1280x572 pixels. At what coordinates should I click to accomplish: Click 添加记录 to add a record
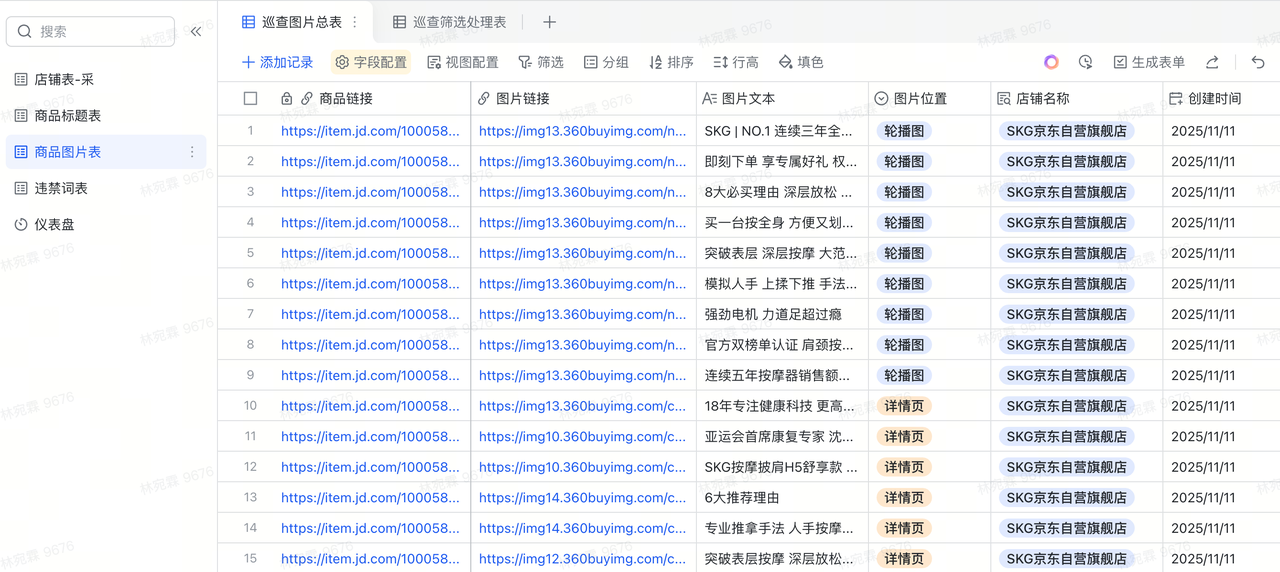(277, 62)
